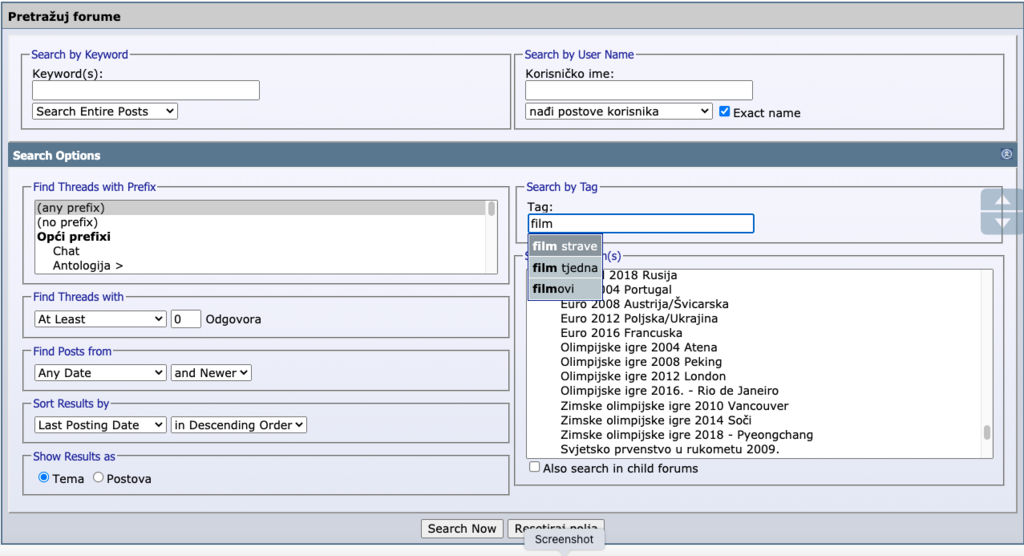Choose the film tjedna tag suggestion

coord(565,268)
